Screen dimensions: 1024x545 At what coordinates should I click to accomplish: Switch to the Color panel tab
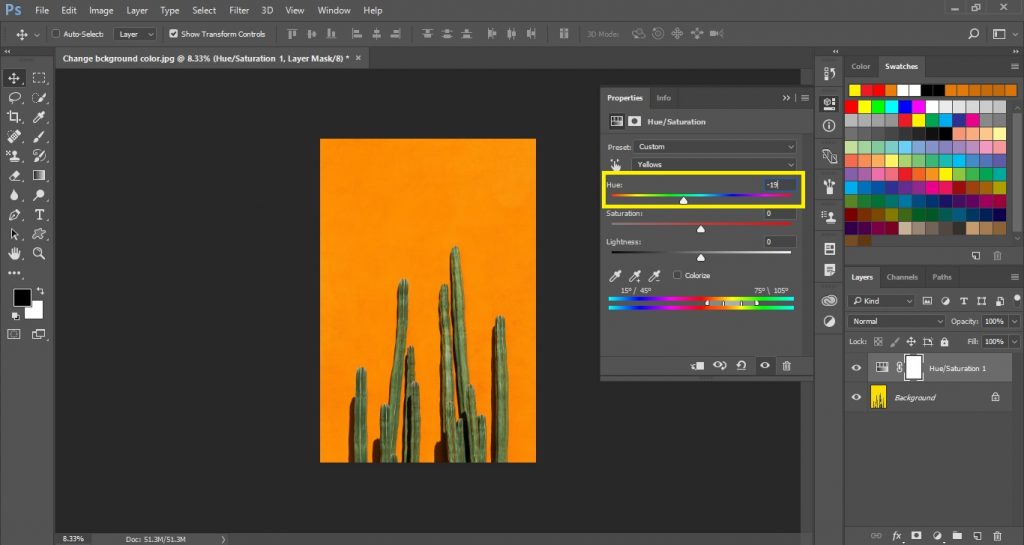coord(861,67)
